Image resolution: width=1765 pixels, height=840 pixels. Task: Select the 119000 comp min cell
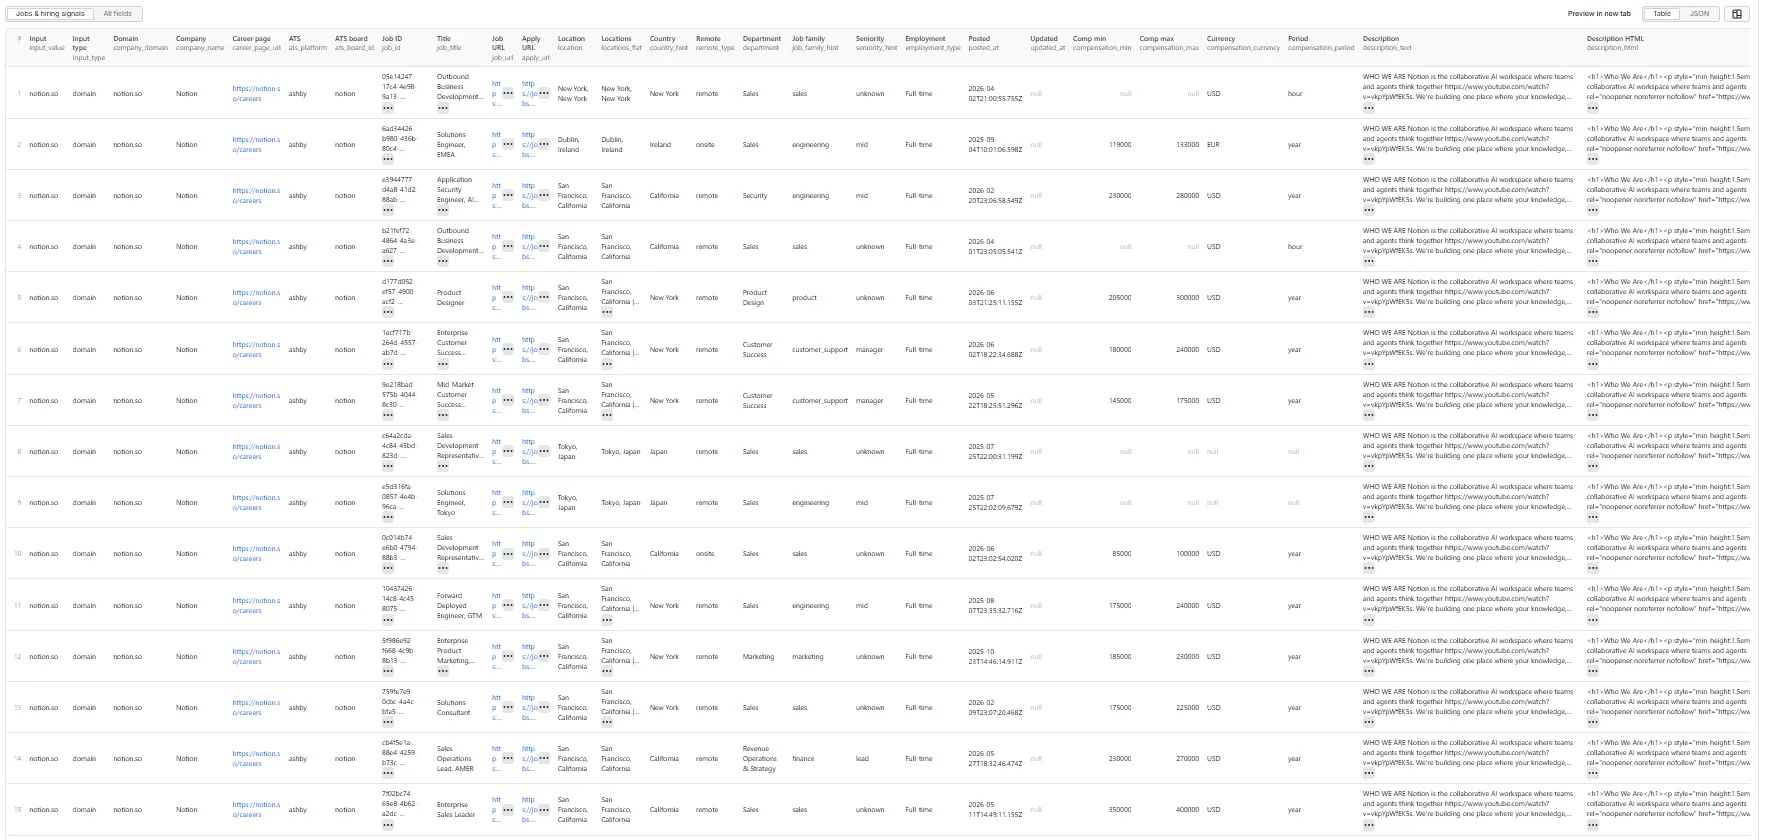tap(1120, 144)
